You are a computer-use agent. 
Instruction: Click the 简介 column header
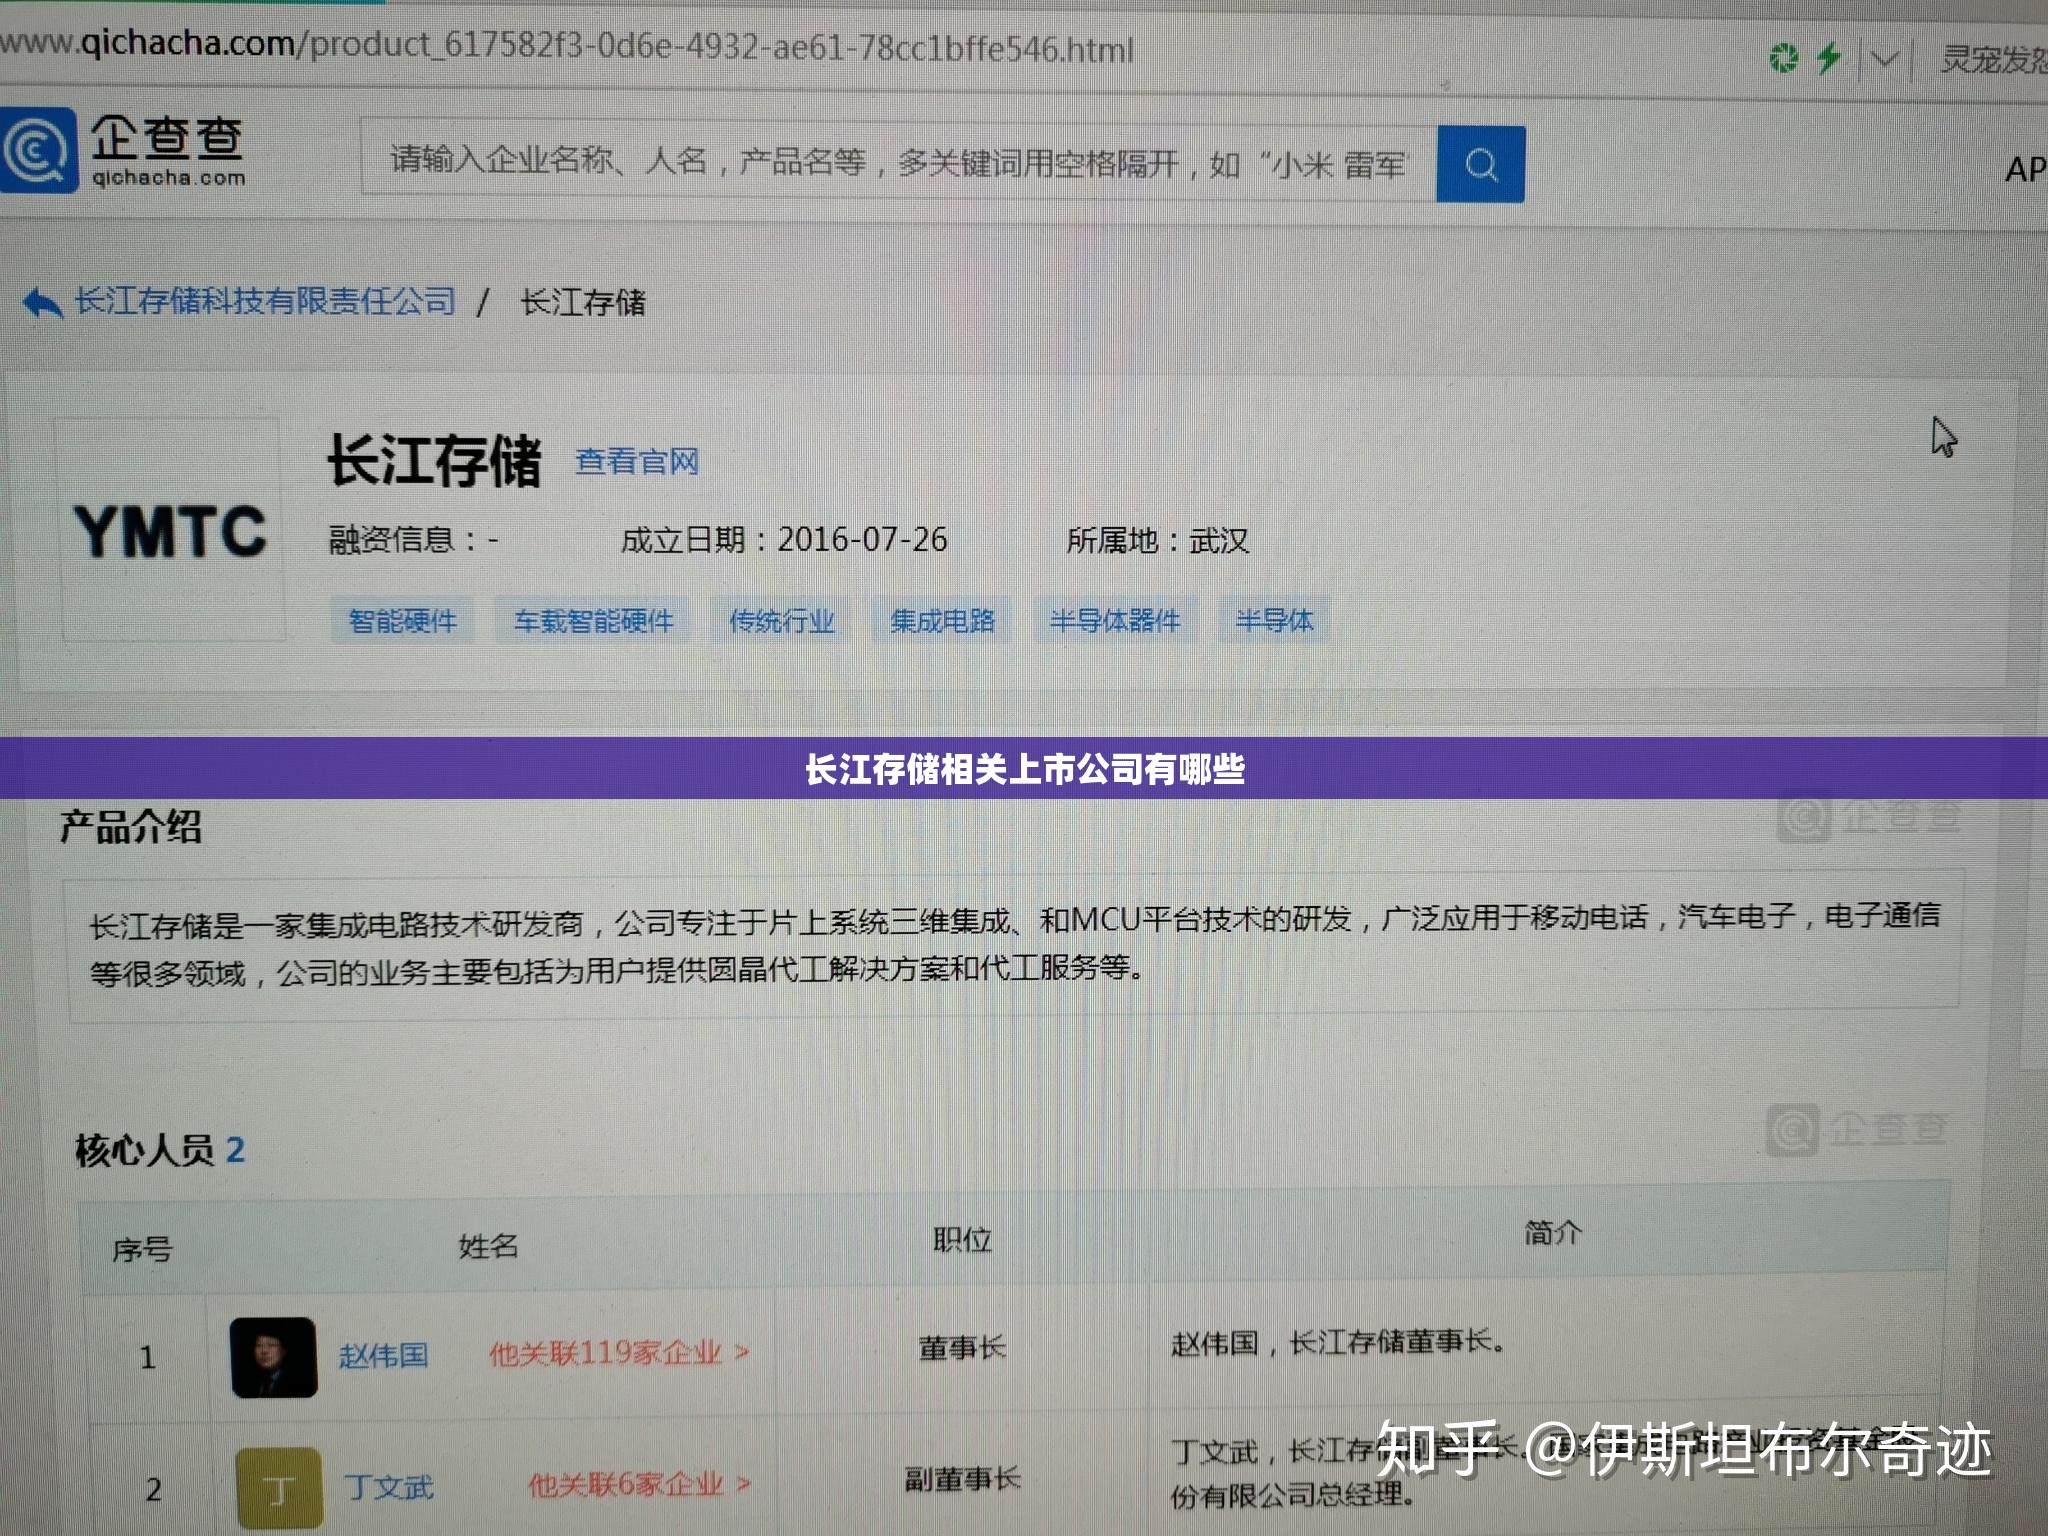coord(1553,1232)
